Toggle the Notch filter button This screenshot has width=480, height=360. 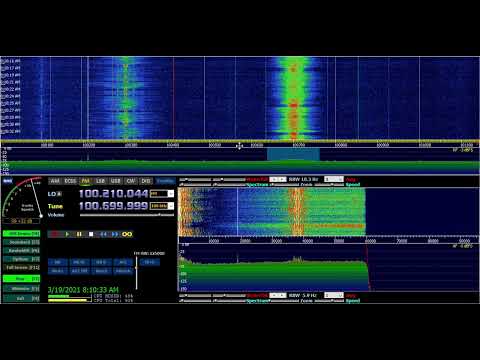(x=101, y=271)
